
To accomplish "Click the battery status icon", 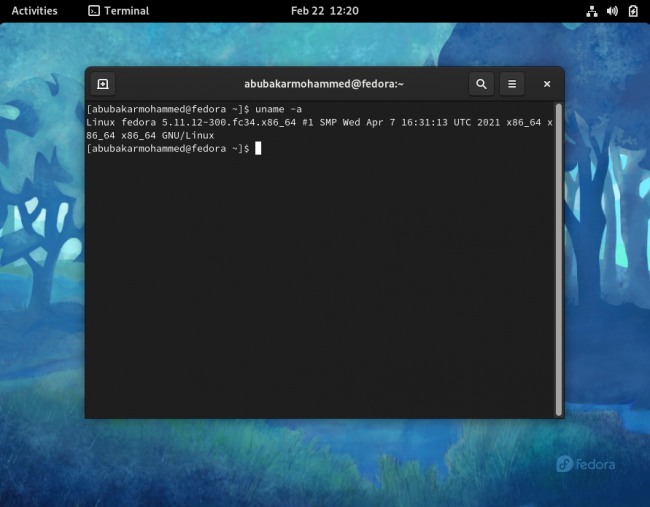I will tap(633, 11).
